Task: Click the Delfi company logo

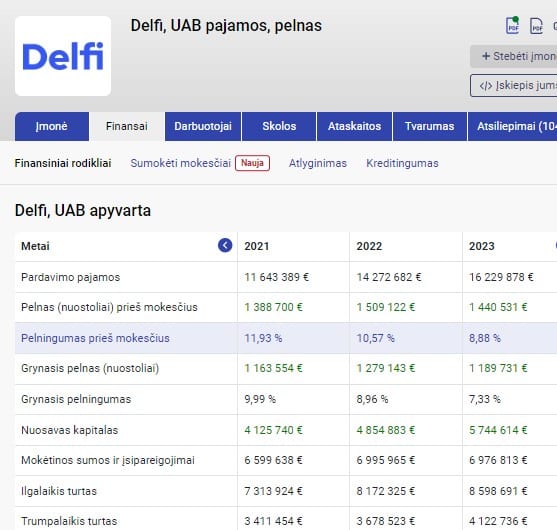Action: click(63, 56)
